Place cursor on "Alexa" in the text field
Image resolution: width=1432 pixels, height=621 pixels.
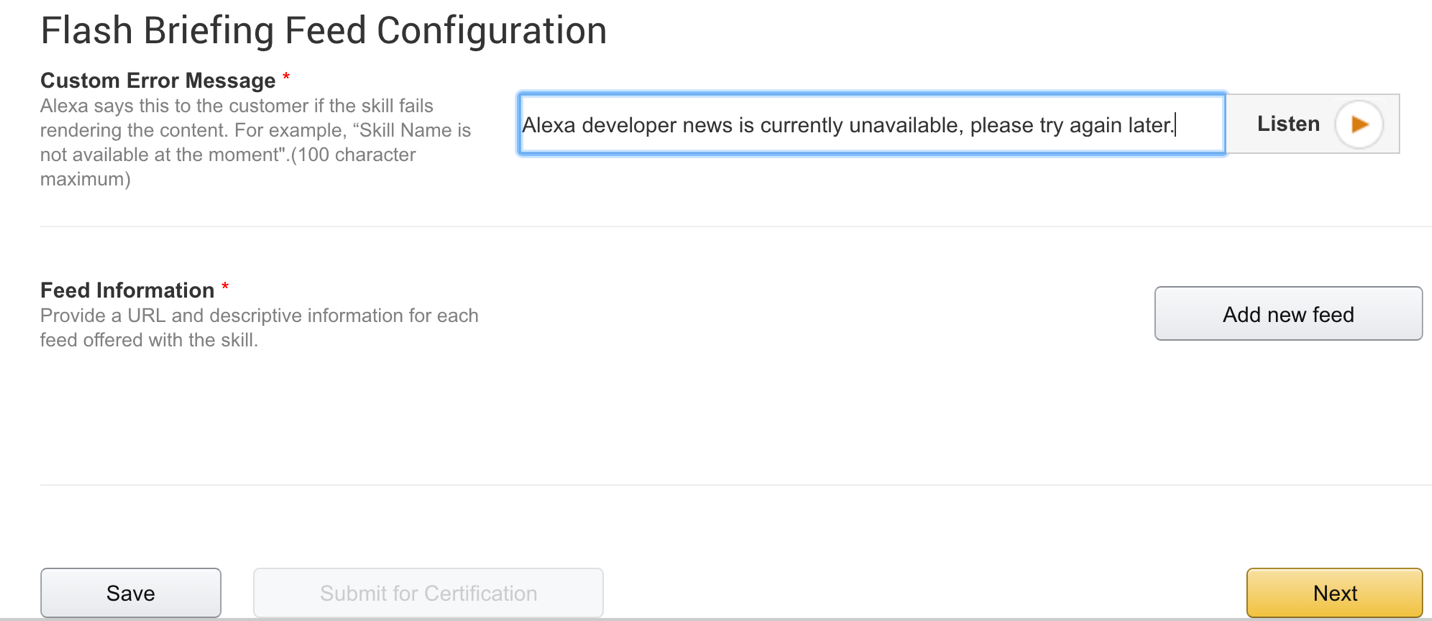click(x=548, y=125)
